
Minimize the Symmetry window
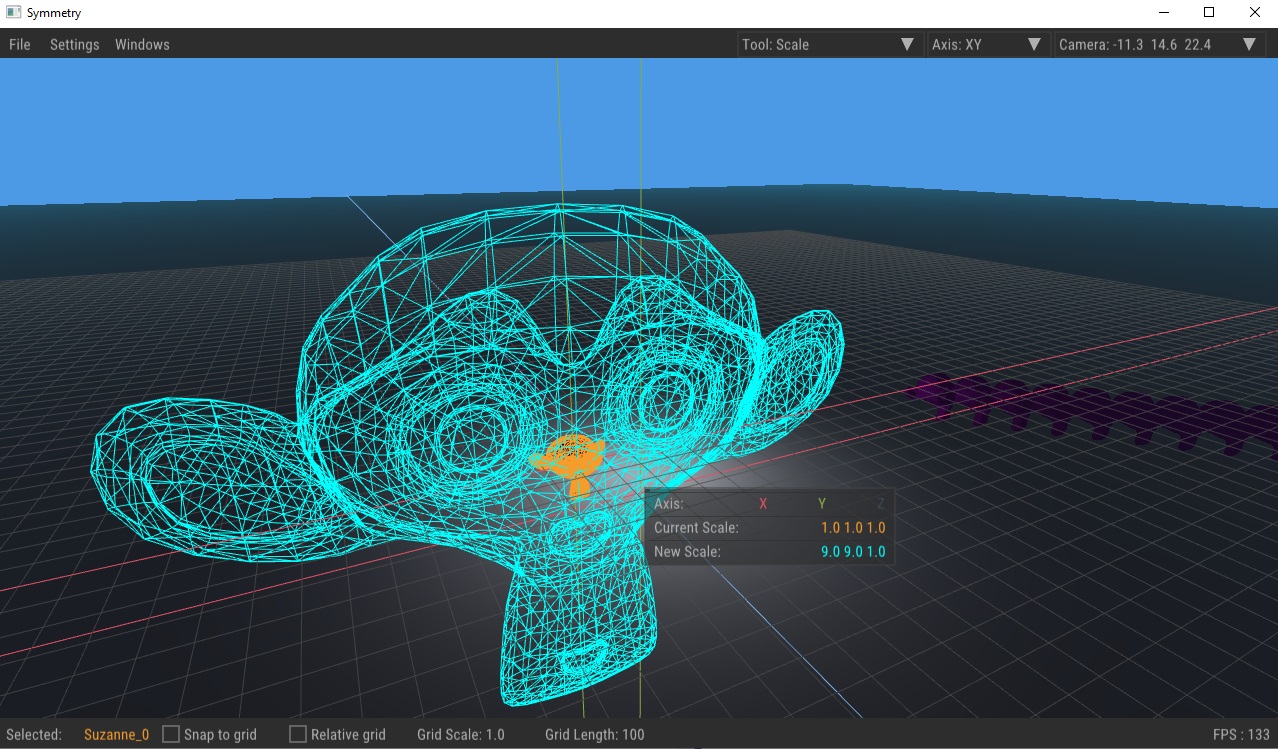click(x=1164, y=13)
